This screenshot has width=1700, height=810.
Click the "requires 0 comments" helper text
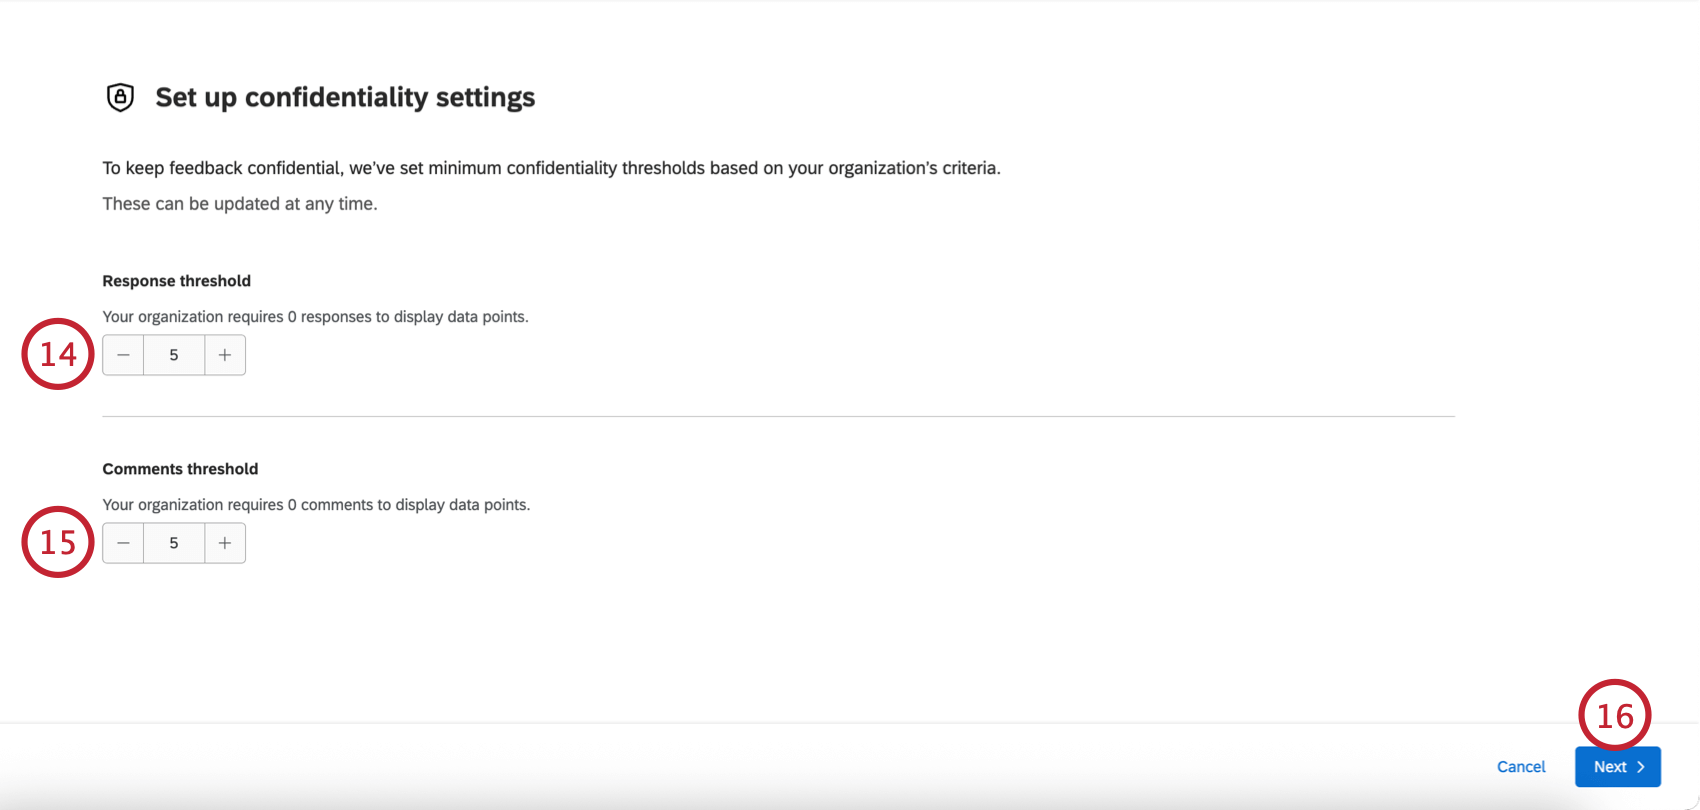coord(316,505)
